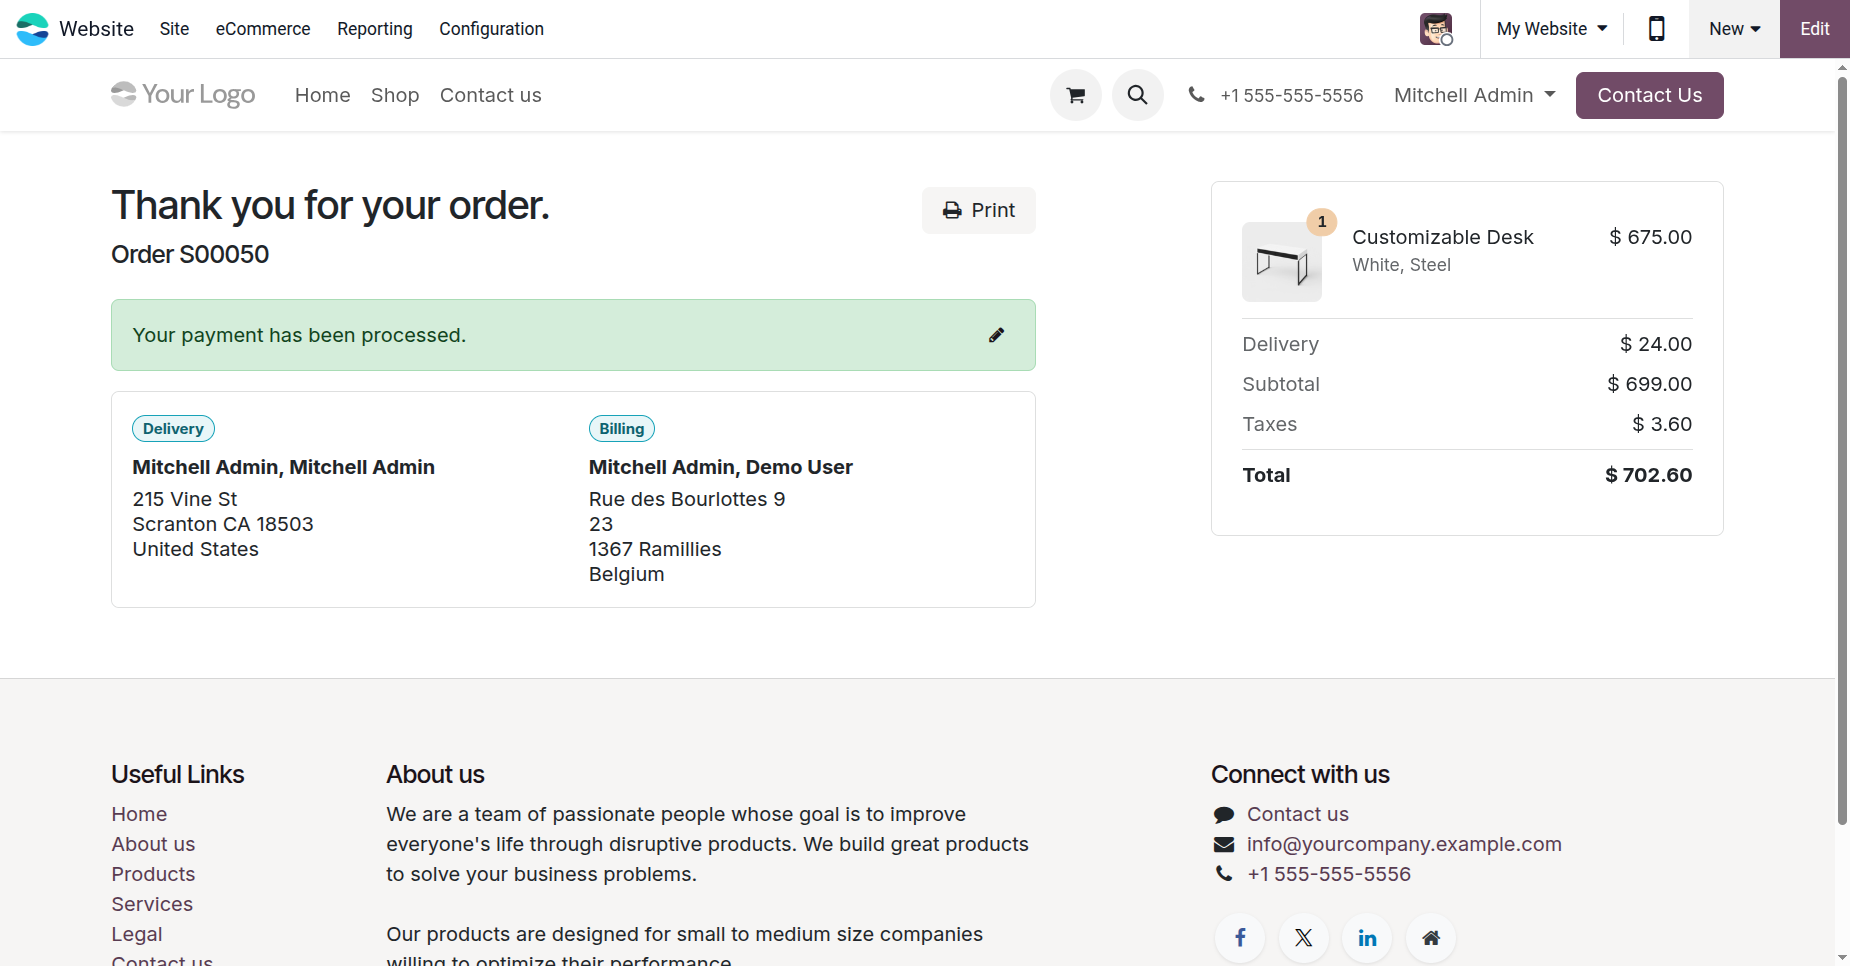Expand Mitchell Admin user dropdown
This screenshot has height=966, width=1850.
[1474, 95]
